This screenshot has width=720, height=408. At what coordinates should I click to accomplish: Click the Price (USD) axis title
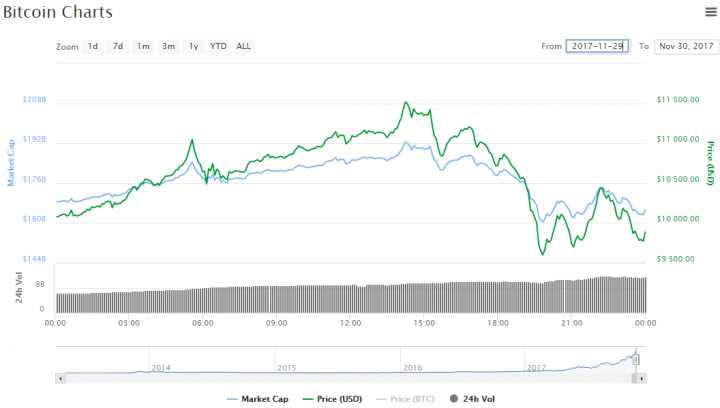coord(710,163)
